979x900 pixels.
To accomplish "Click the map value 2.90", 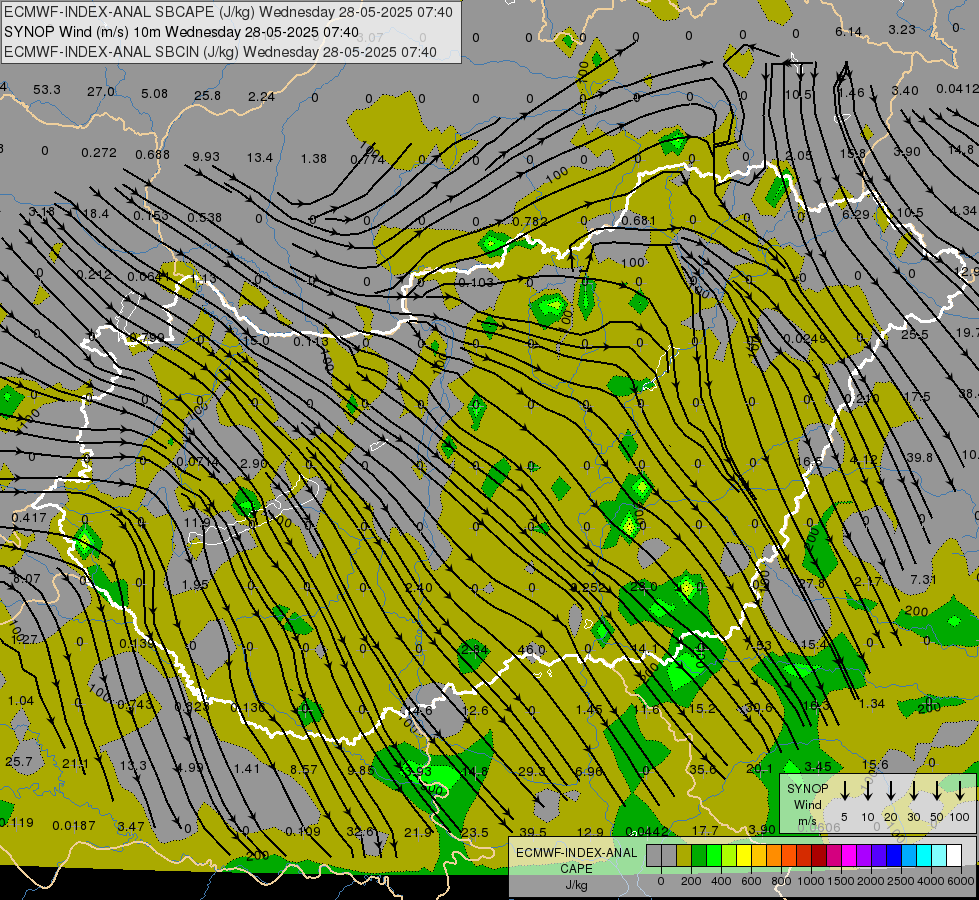I will pyautogui.click(x=253, y=463).
